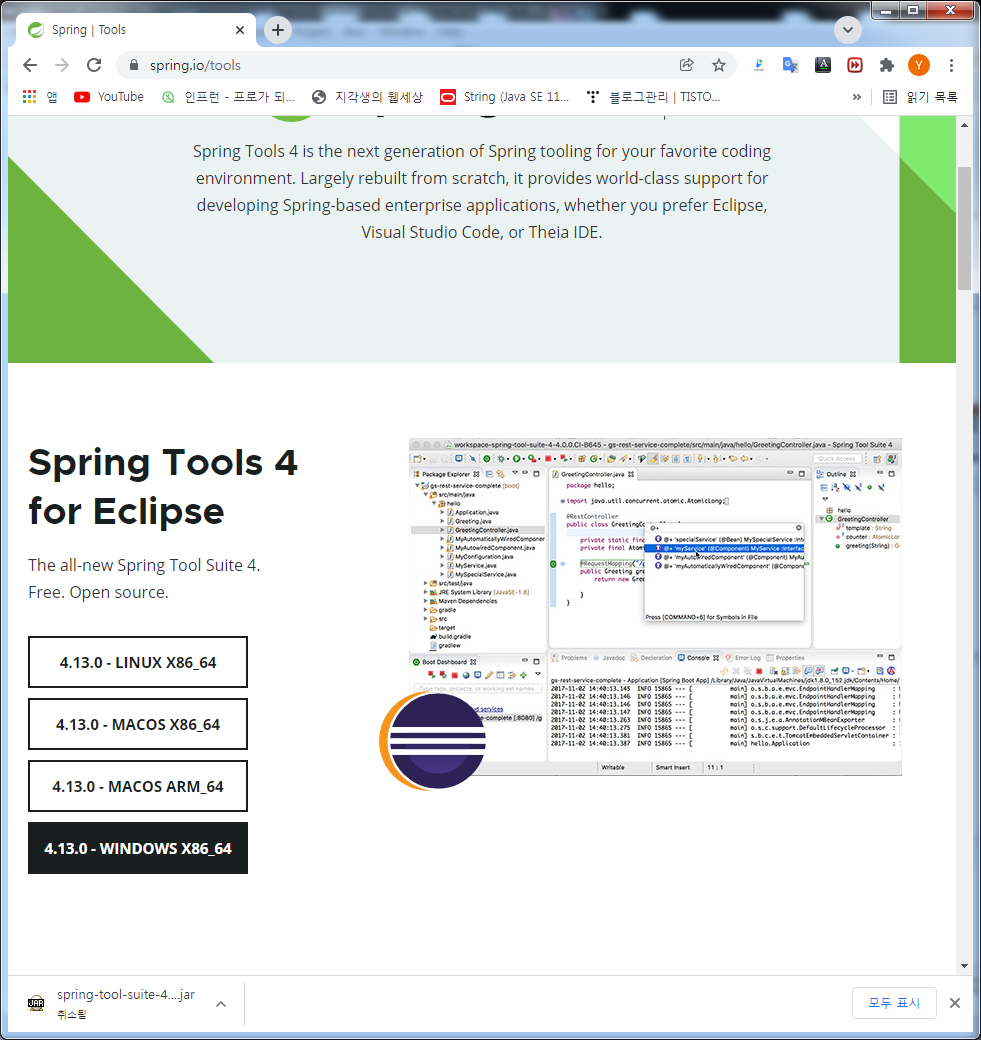The image size is (981, 1040).
Task: Open the reading list 읽기 목록
Action: coord(921,97)
